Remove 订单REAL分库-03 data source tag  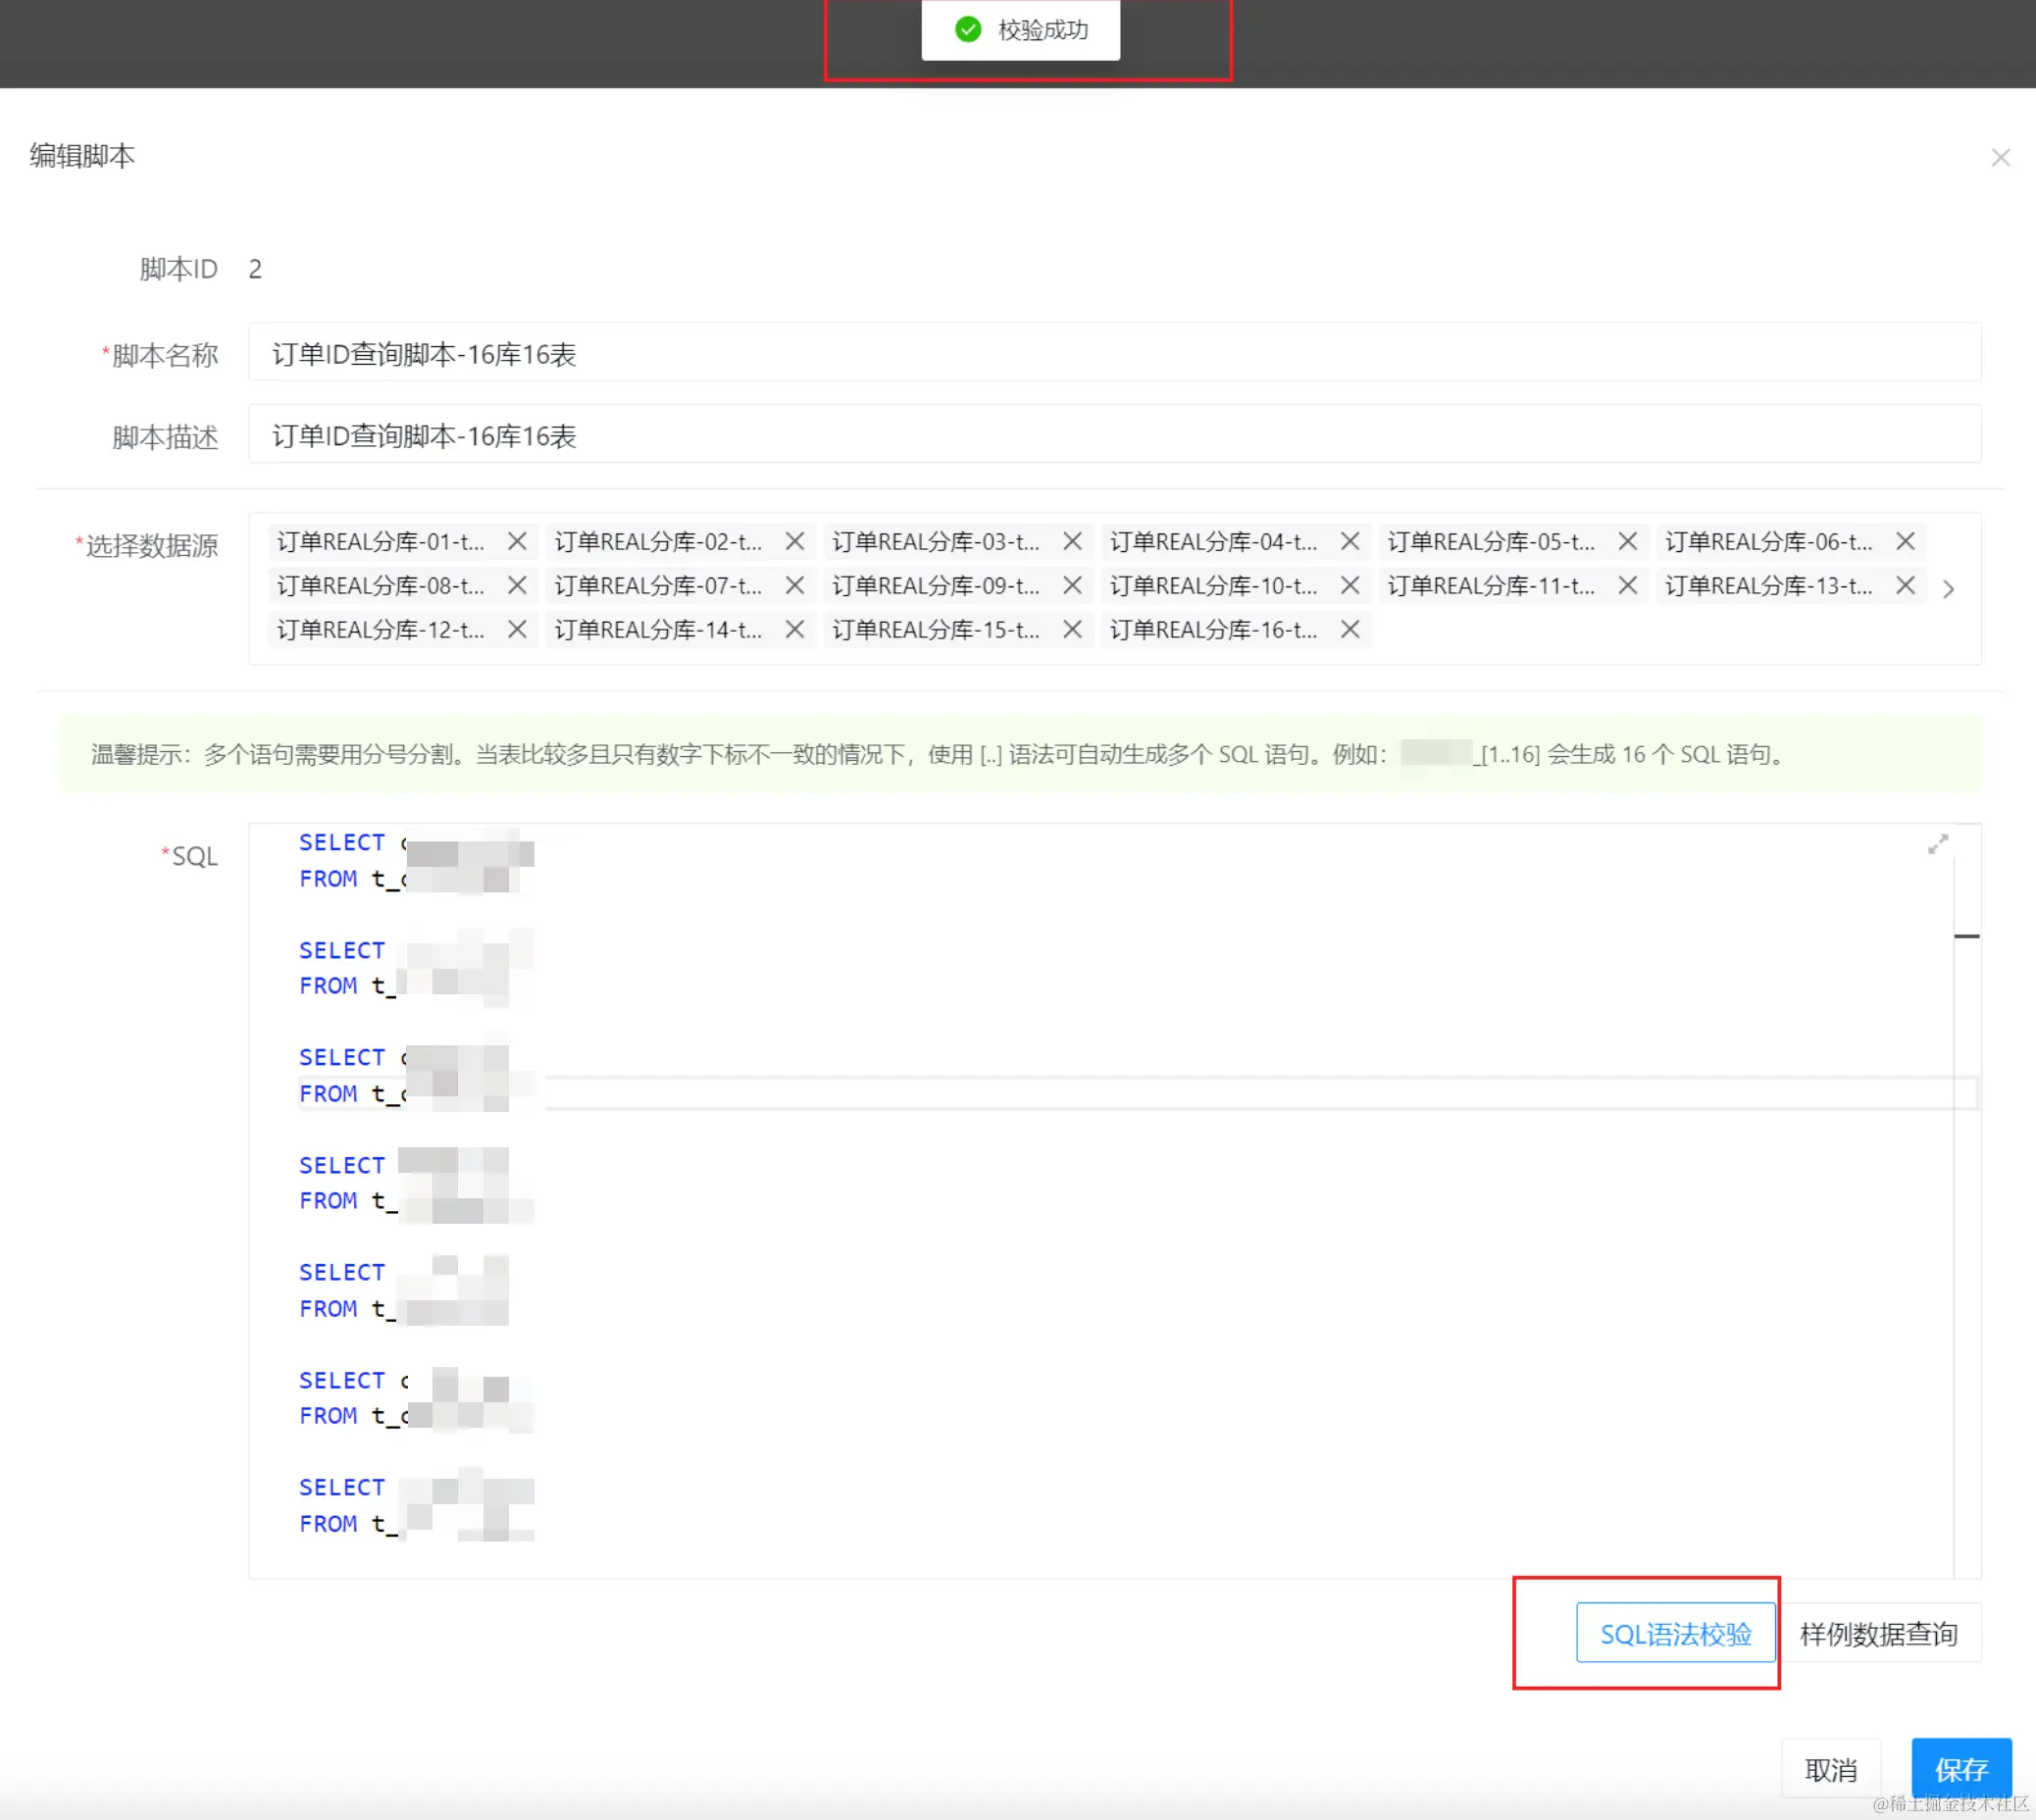click(1072, 541)
